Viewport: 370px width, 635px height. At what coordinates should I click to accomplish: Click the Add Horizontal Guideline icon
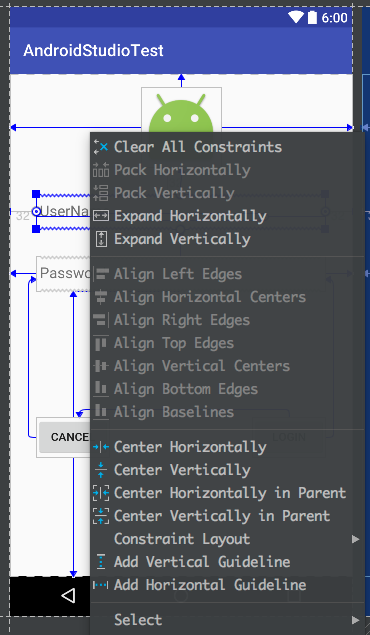(x=101, y=585)
